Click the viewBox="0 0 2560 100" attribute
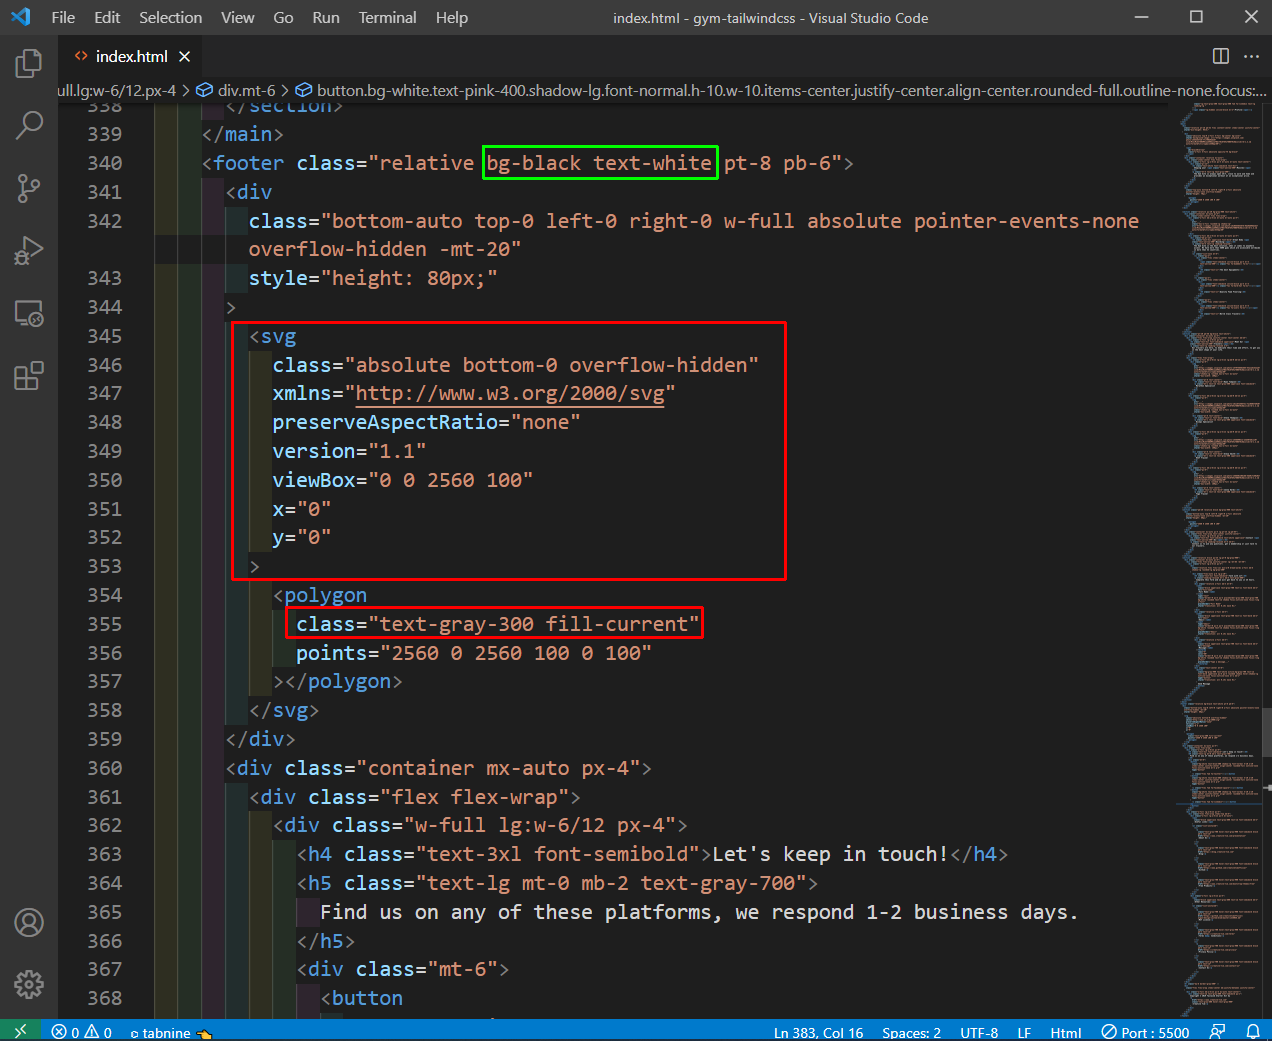This screenshot has height=1041, width=1272. click(403, 480)
